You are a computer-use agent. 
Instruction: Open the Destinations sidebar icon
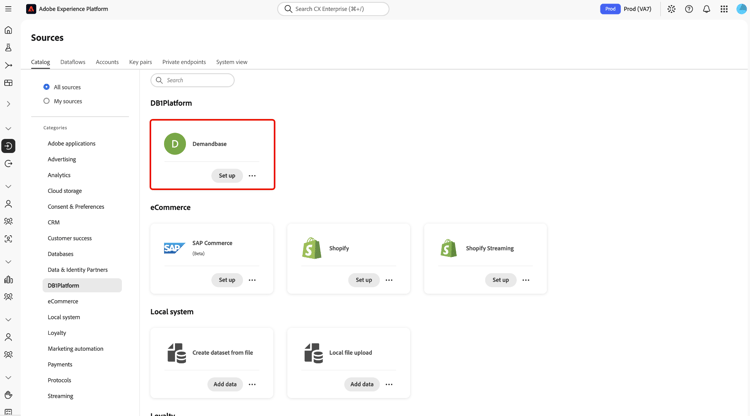pos(8,164)
